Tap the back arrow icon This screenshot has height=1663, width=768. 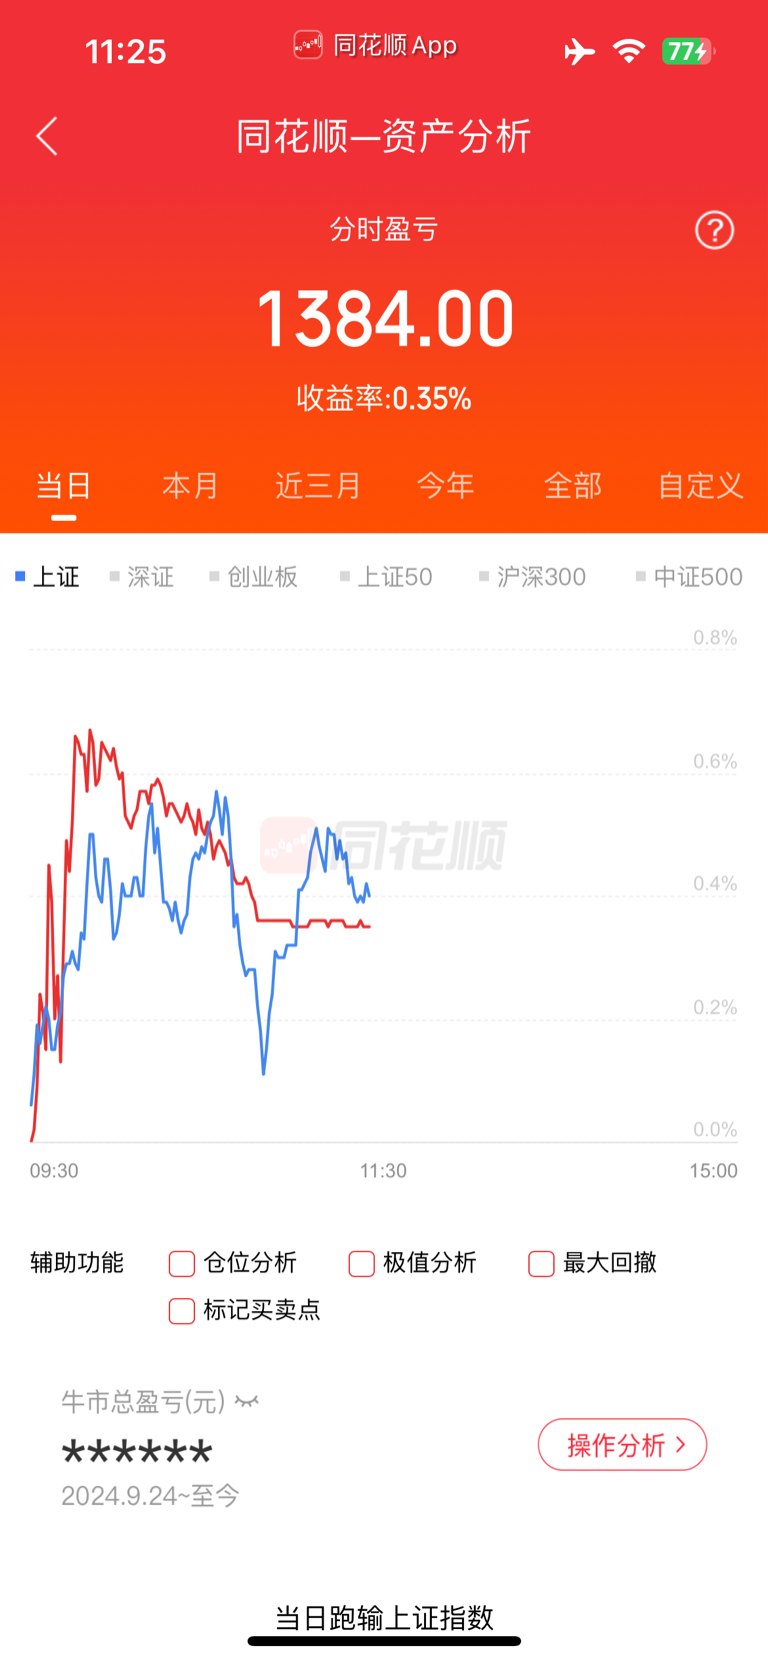(x=47, y=136)
